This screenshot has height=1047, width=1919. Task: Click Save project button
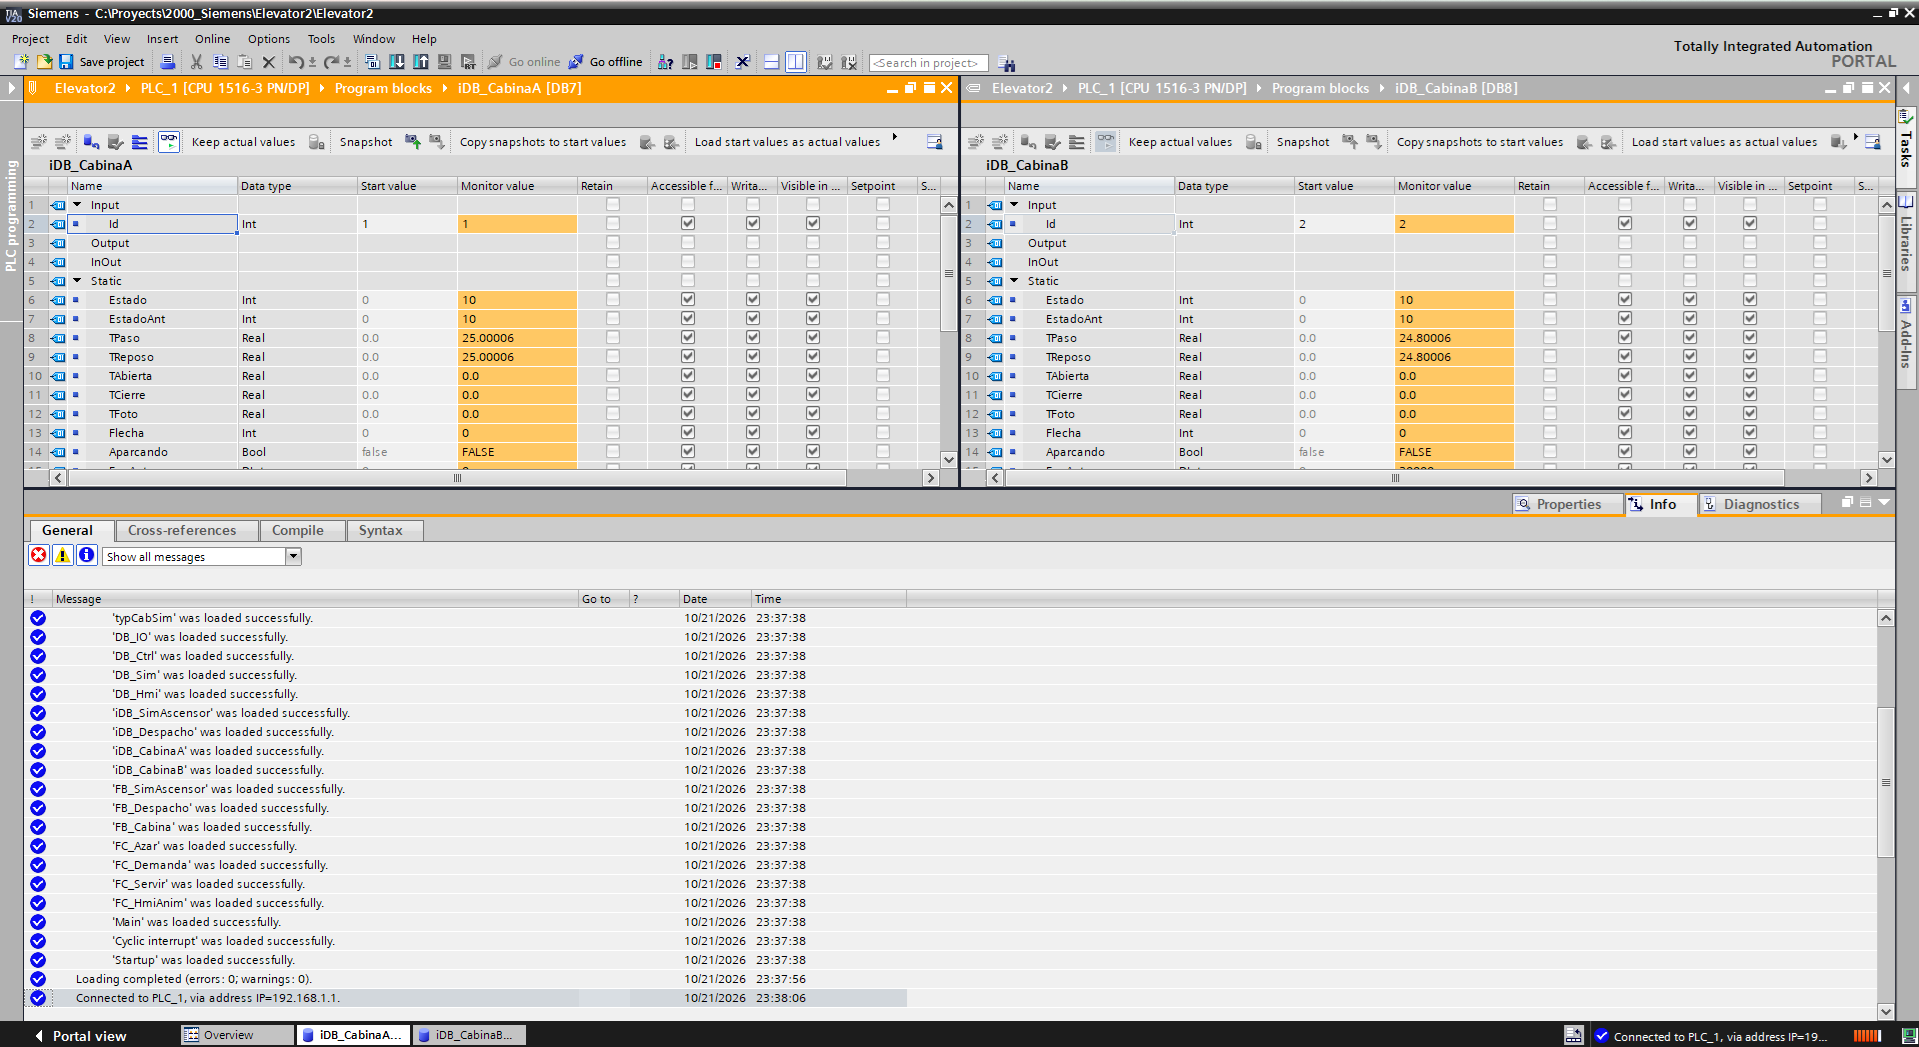(x=102, y=62)
